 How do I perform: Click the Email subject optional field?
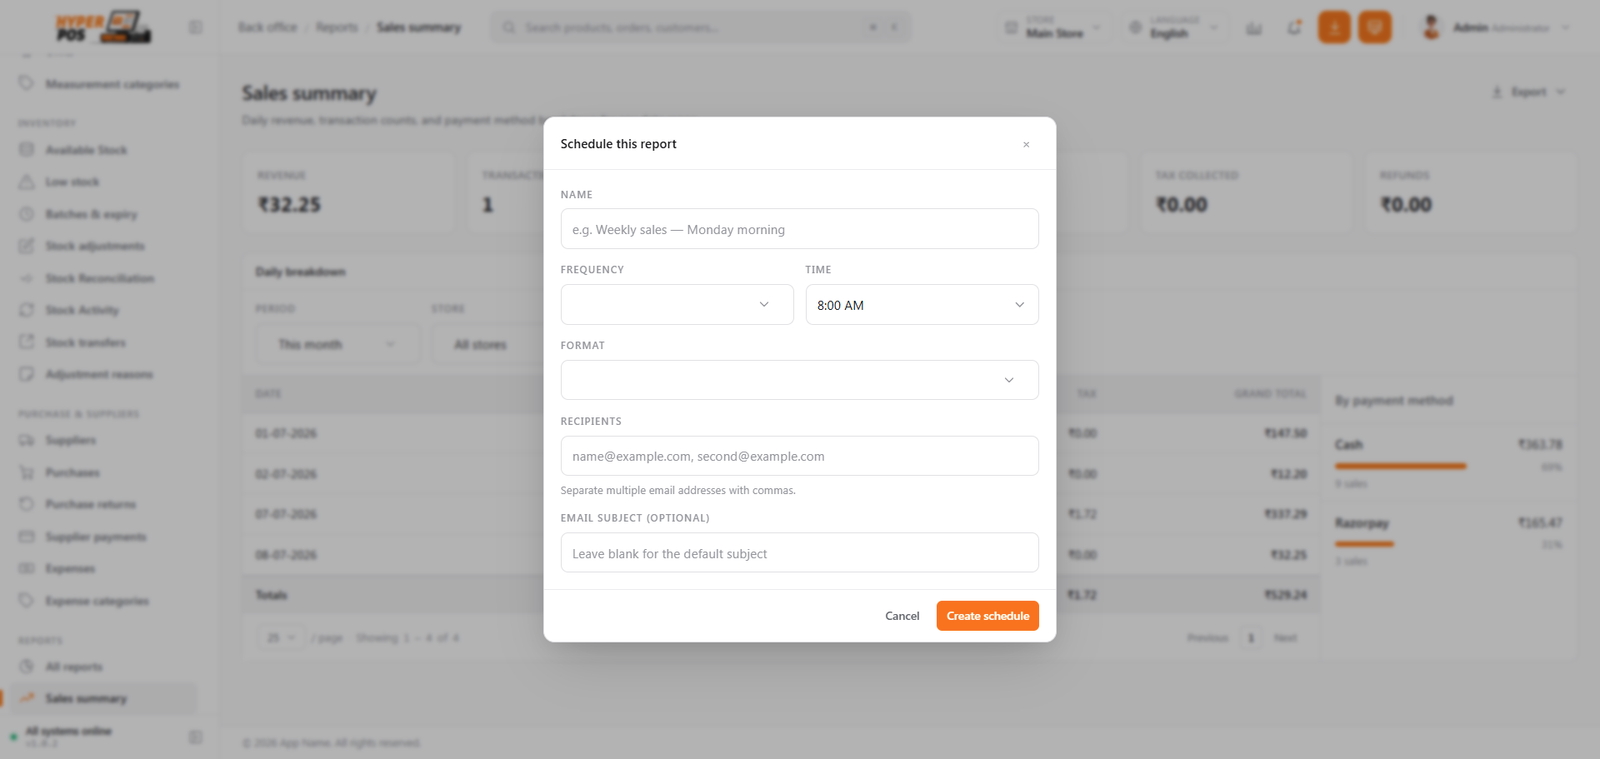pyautogui.click(x=799, y=553)
